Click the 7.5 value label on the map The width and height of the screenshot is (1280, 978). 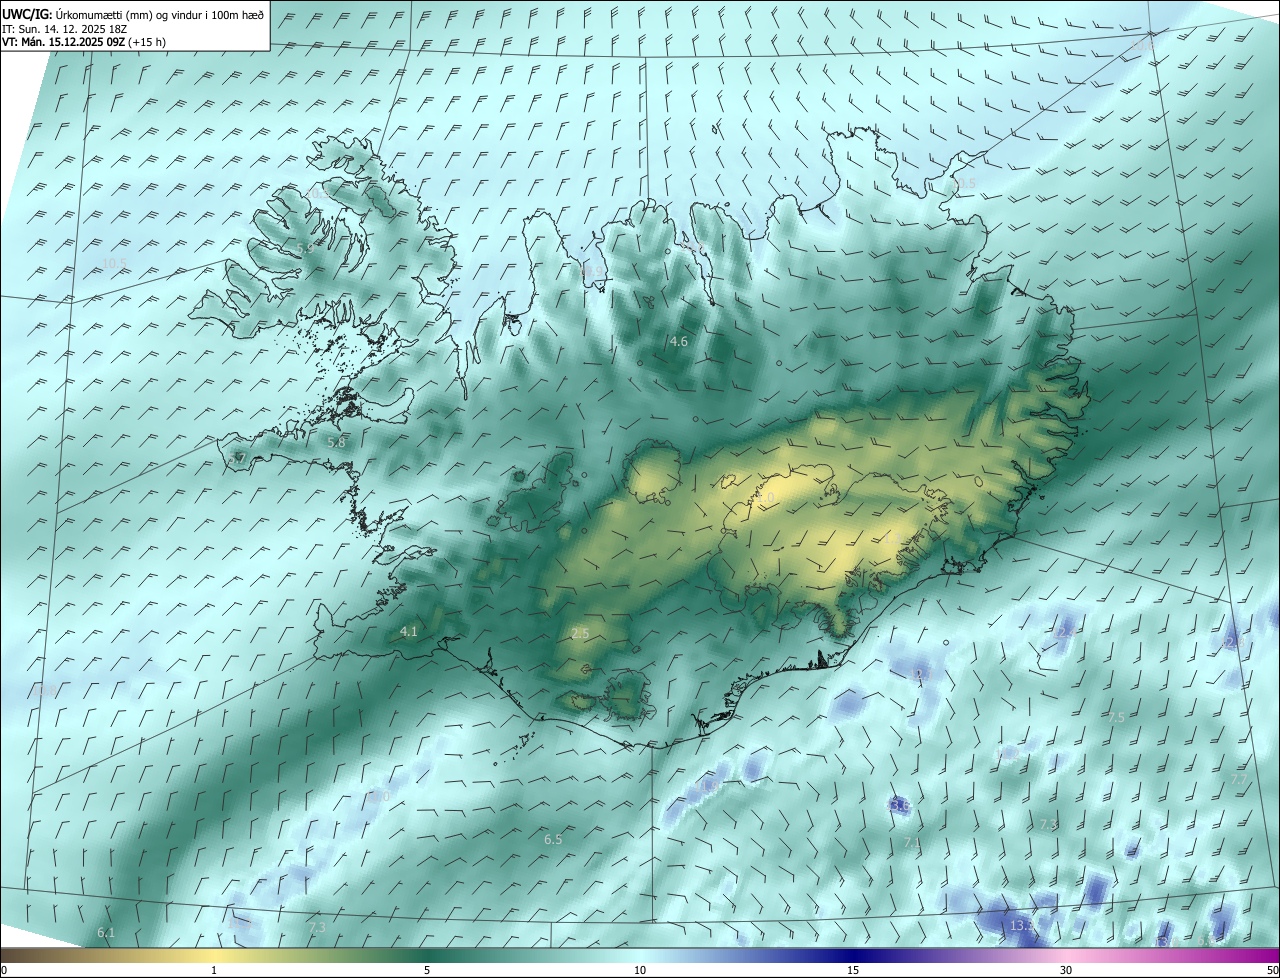point(1116,717)
